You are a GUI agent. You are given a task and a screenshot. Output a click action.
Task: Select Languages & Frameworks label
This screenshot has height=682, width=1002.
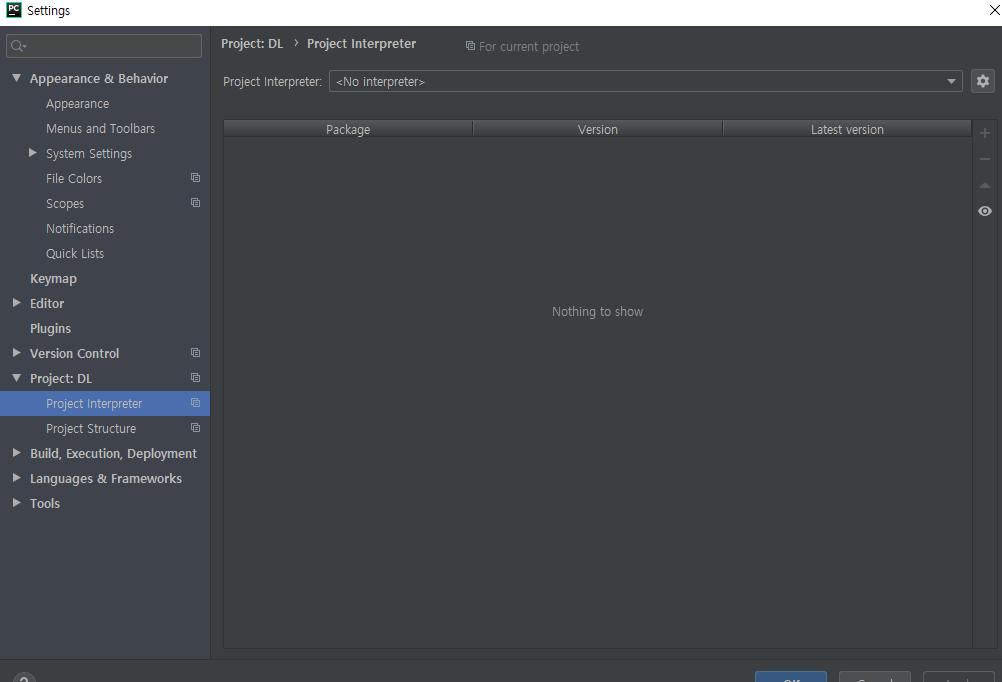pos(105,478)
